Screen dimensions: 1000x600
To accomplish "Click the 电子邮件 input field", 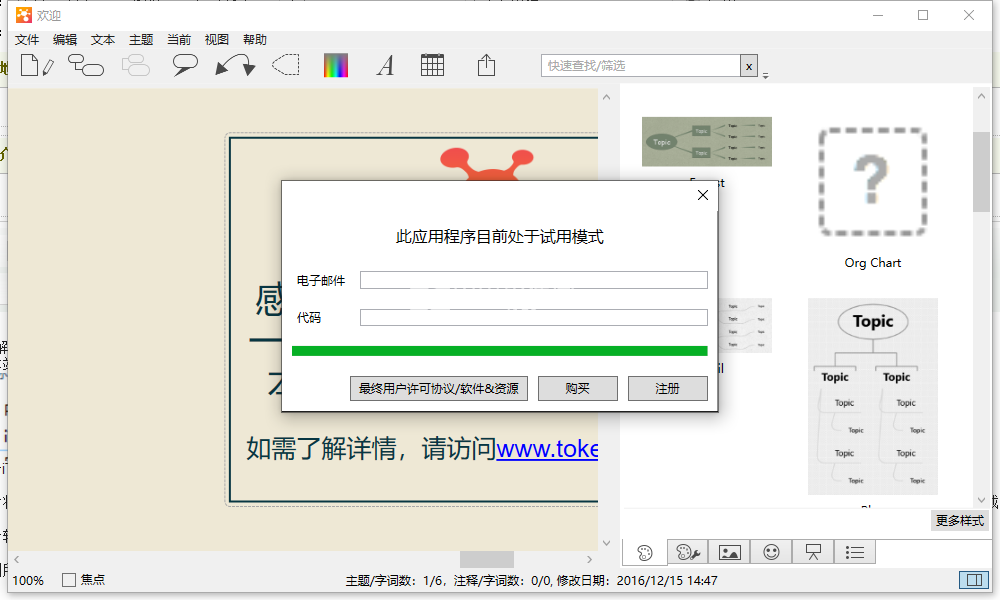I will click(x=533, y=281).
